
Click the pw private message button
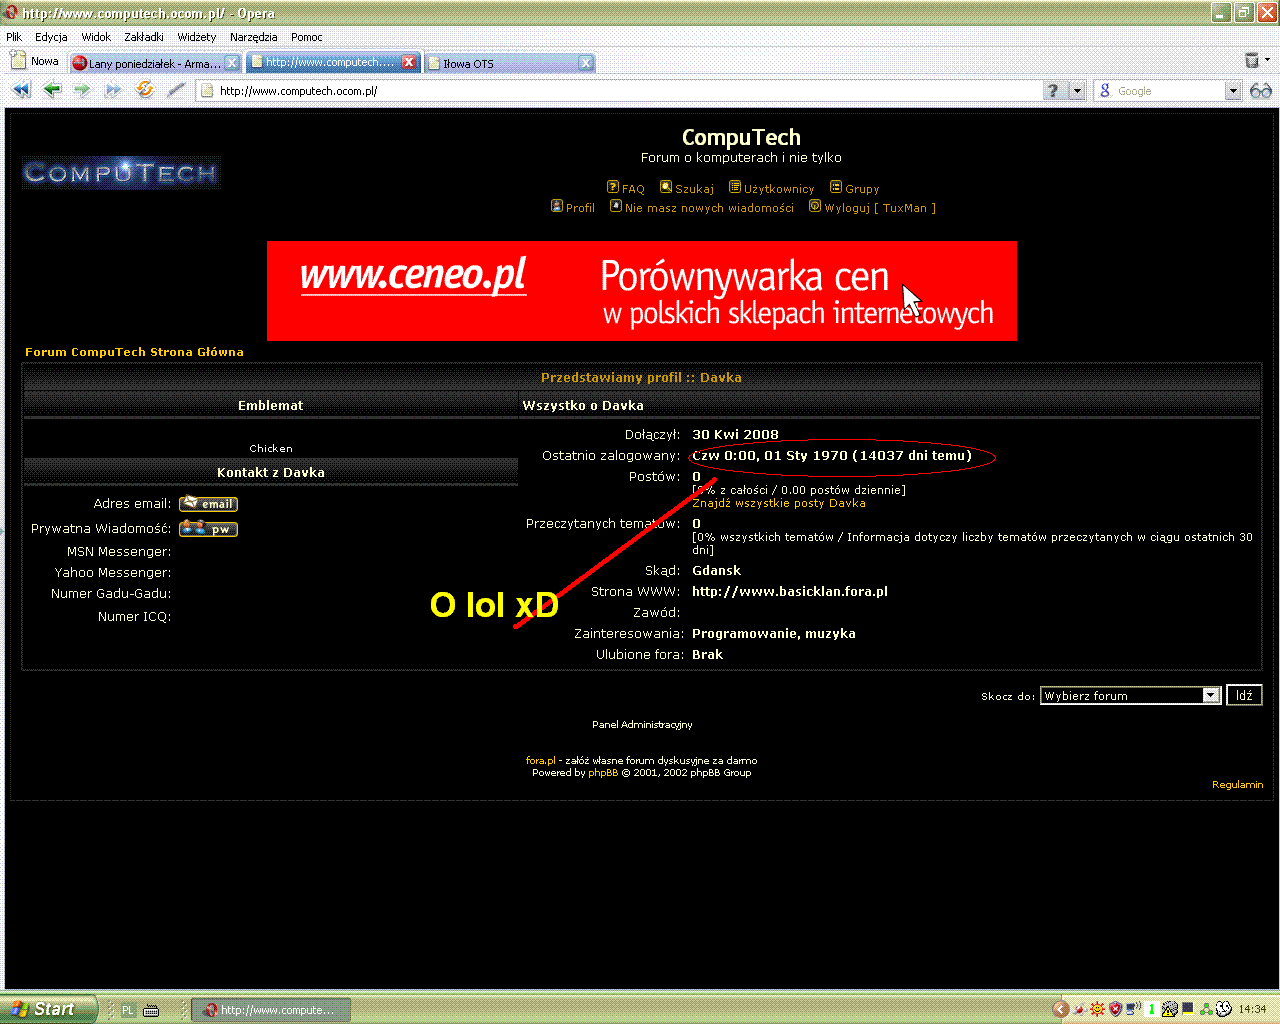coord(208,529)
